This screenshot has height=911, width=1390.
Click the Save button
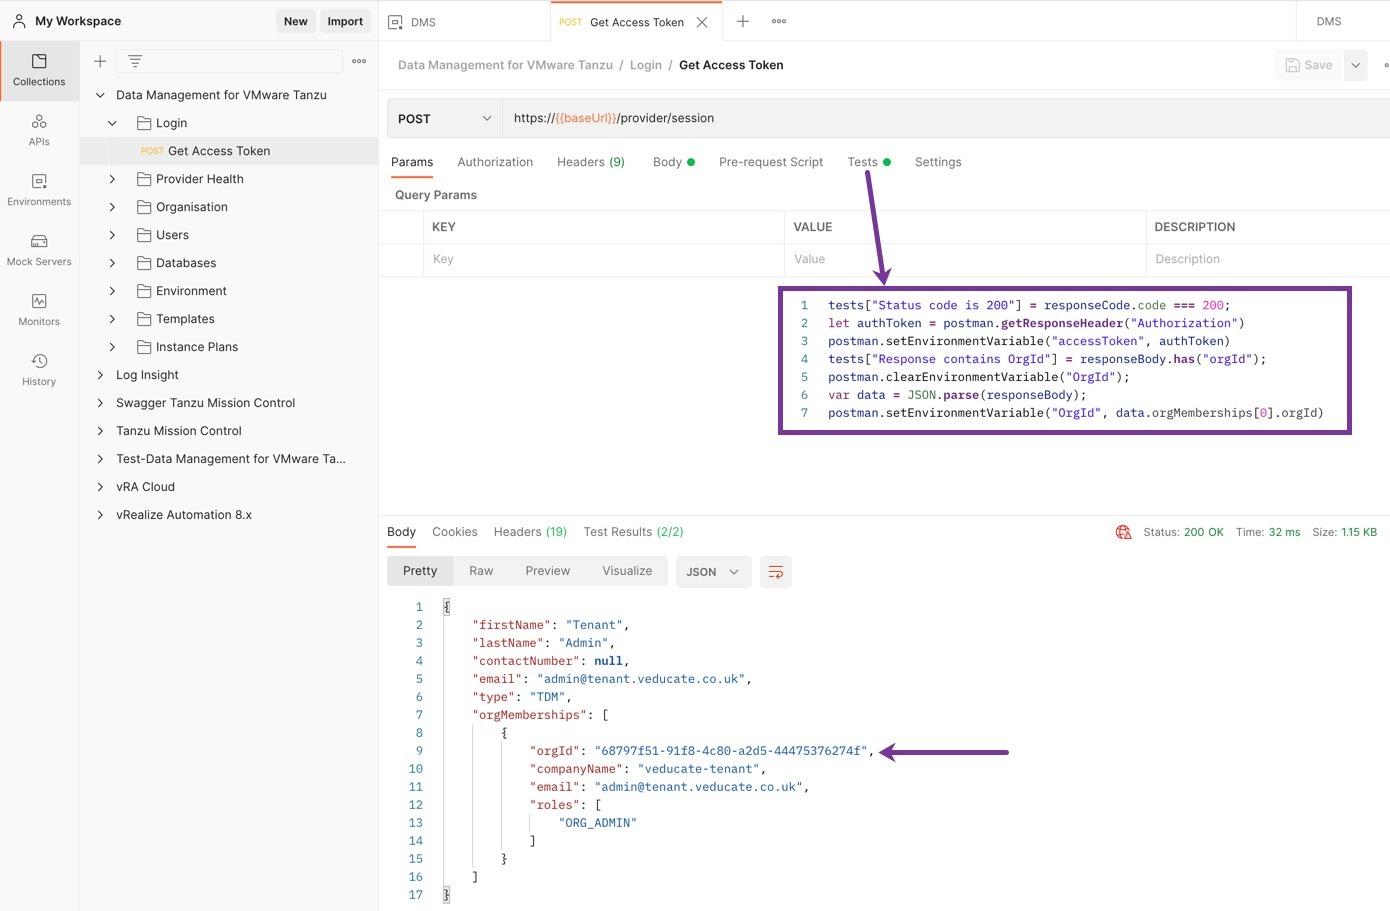point(1309,65)
